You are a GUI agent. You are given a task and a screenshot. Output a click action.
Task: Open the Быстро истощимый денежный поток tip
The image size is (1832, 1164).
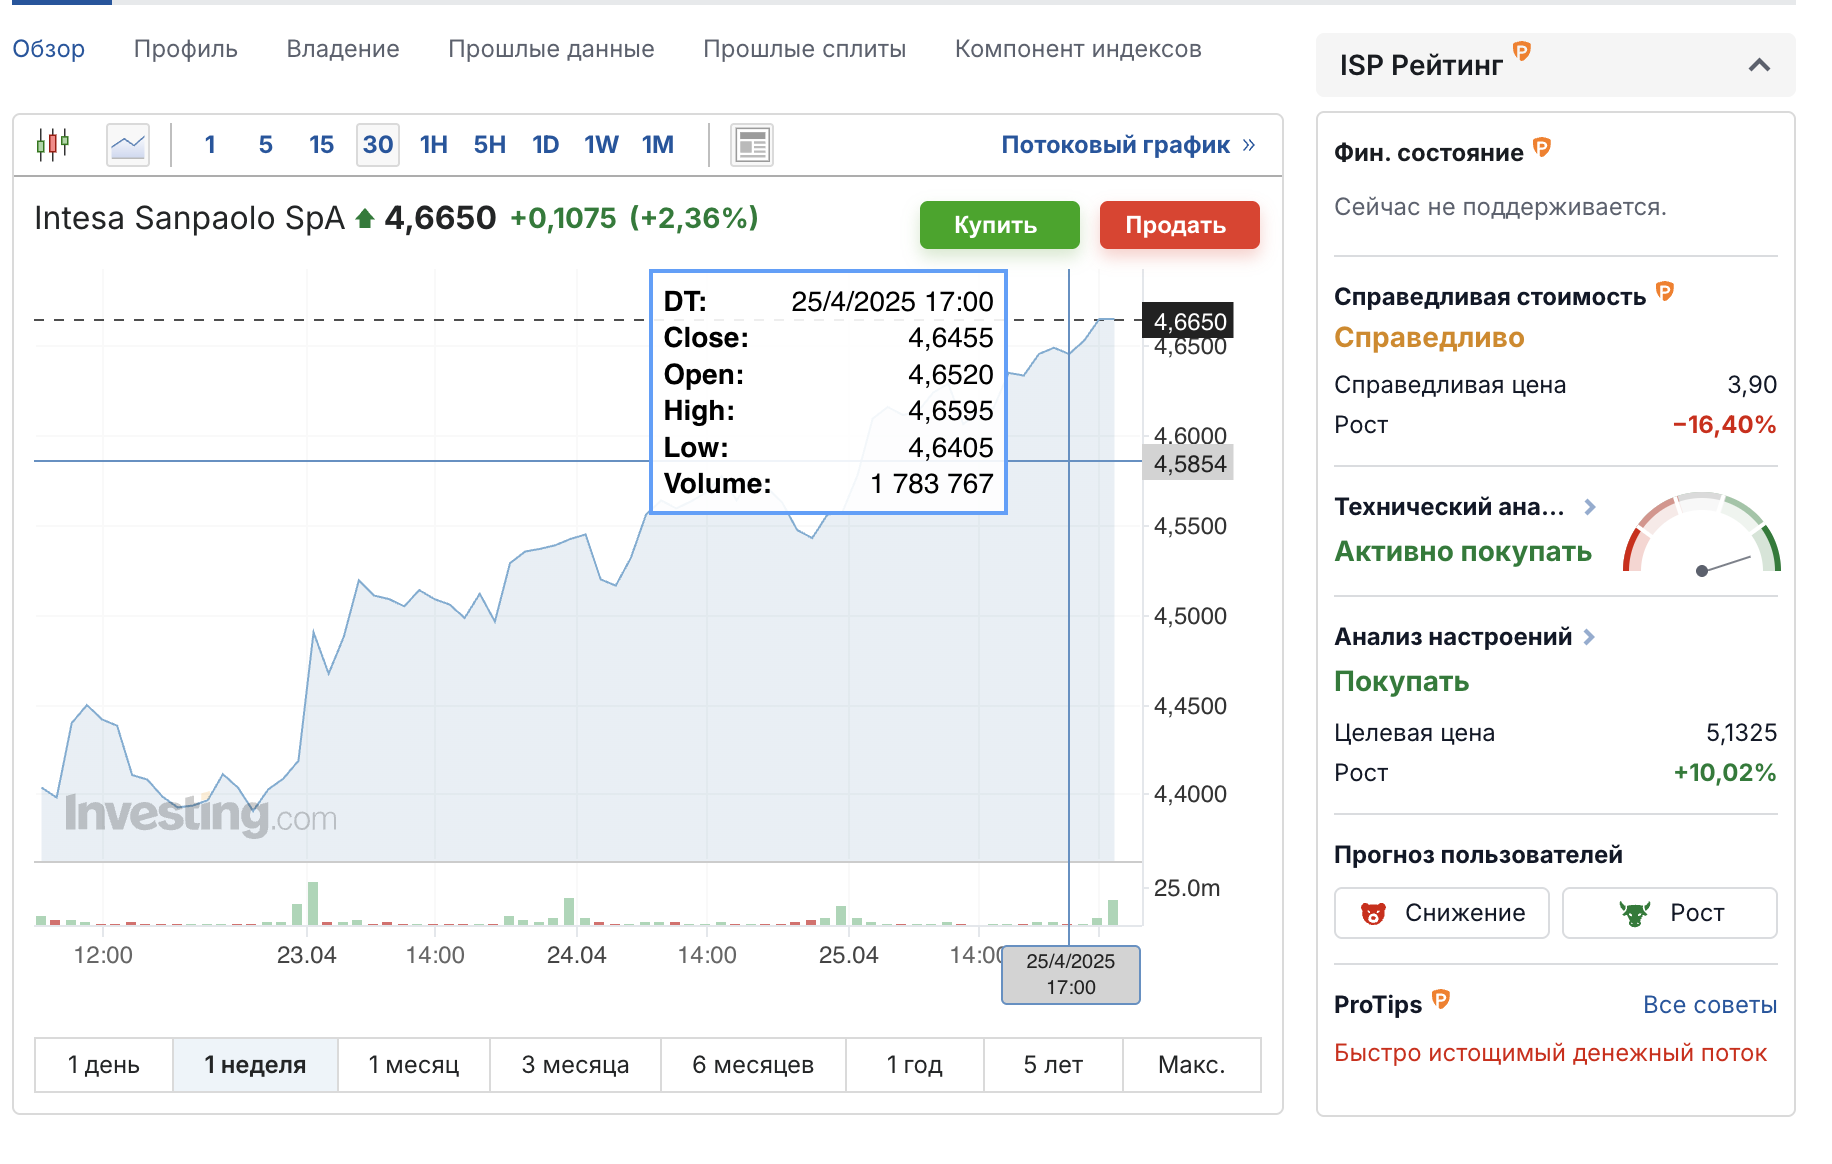[1550, 1053]
